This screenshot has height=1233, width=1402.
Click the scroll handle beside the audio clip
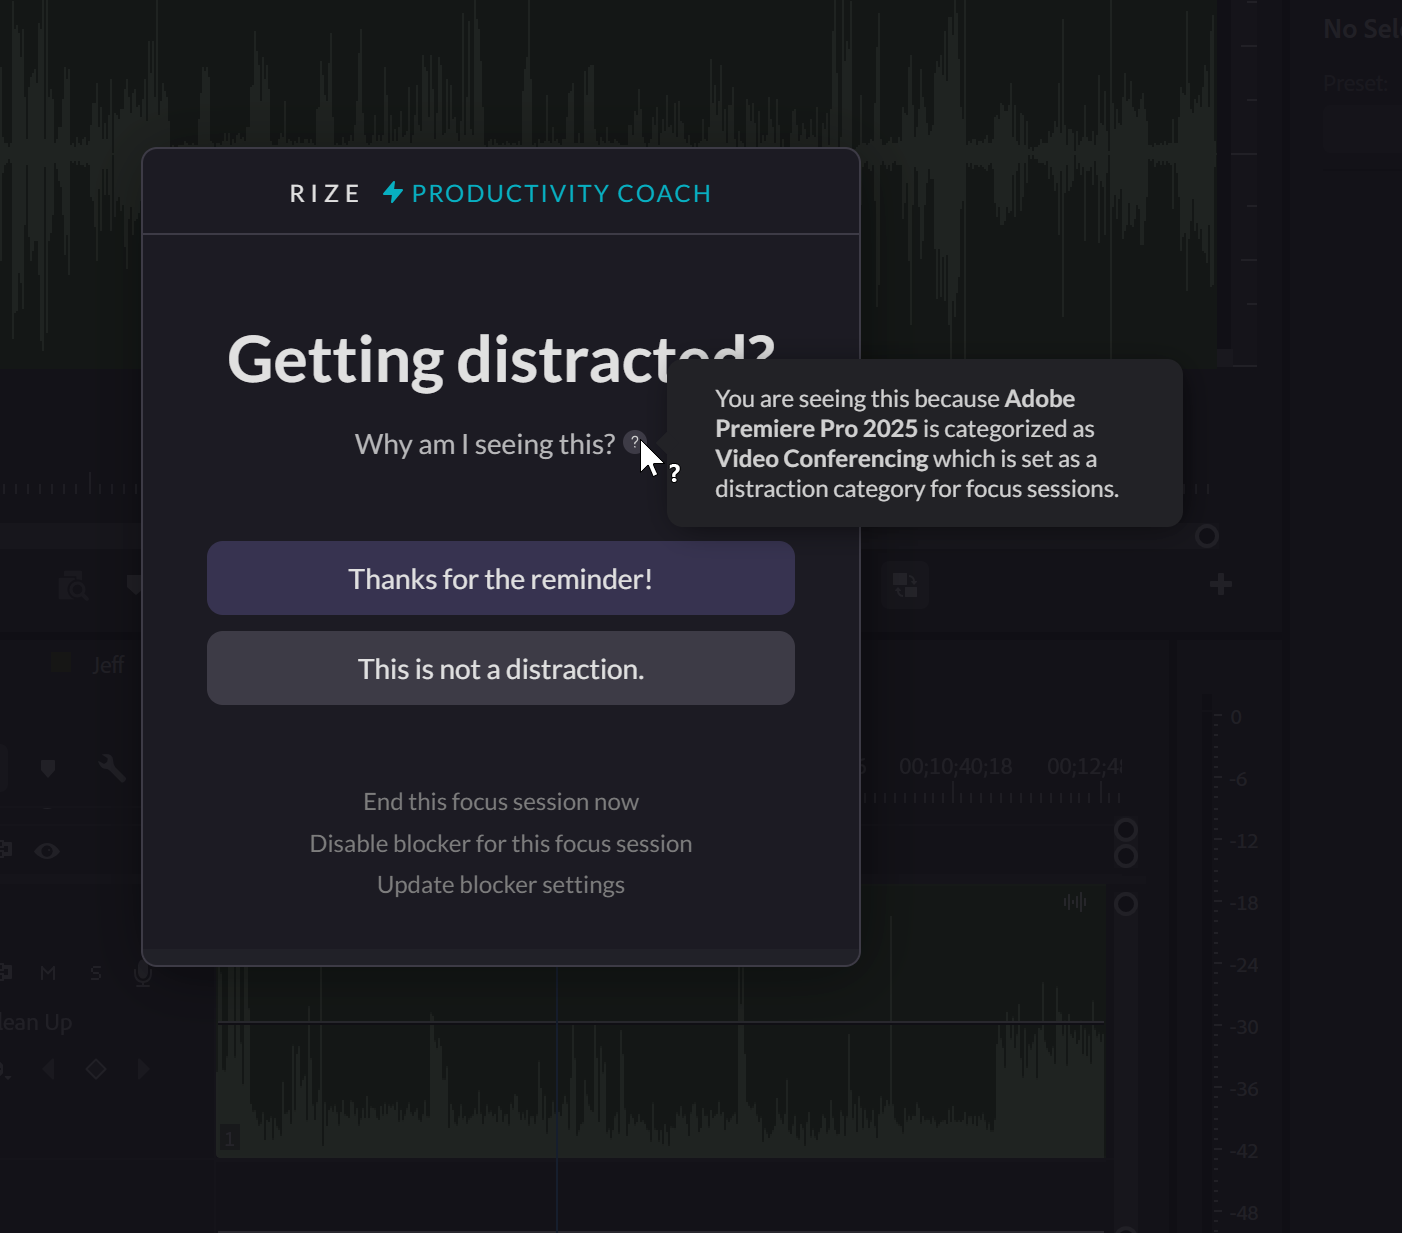click(1126, 904)
